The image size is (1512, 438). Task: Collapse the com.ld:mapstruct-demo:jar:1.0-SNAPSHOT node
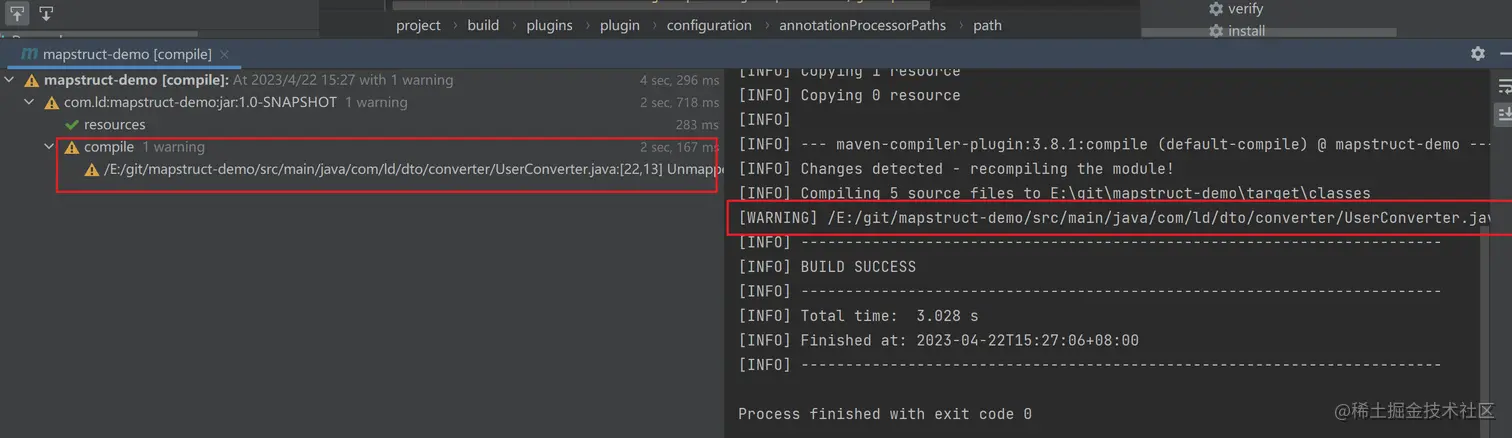click(30, 102)
